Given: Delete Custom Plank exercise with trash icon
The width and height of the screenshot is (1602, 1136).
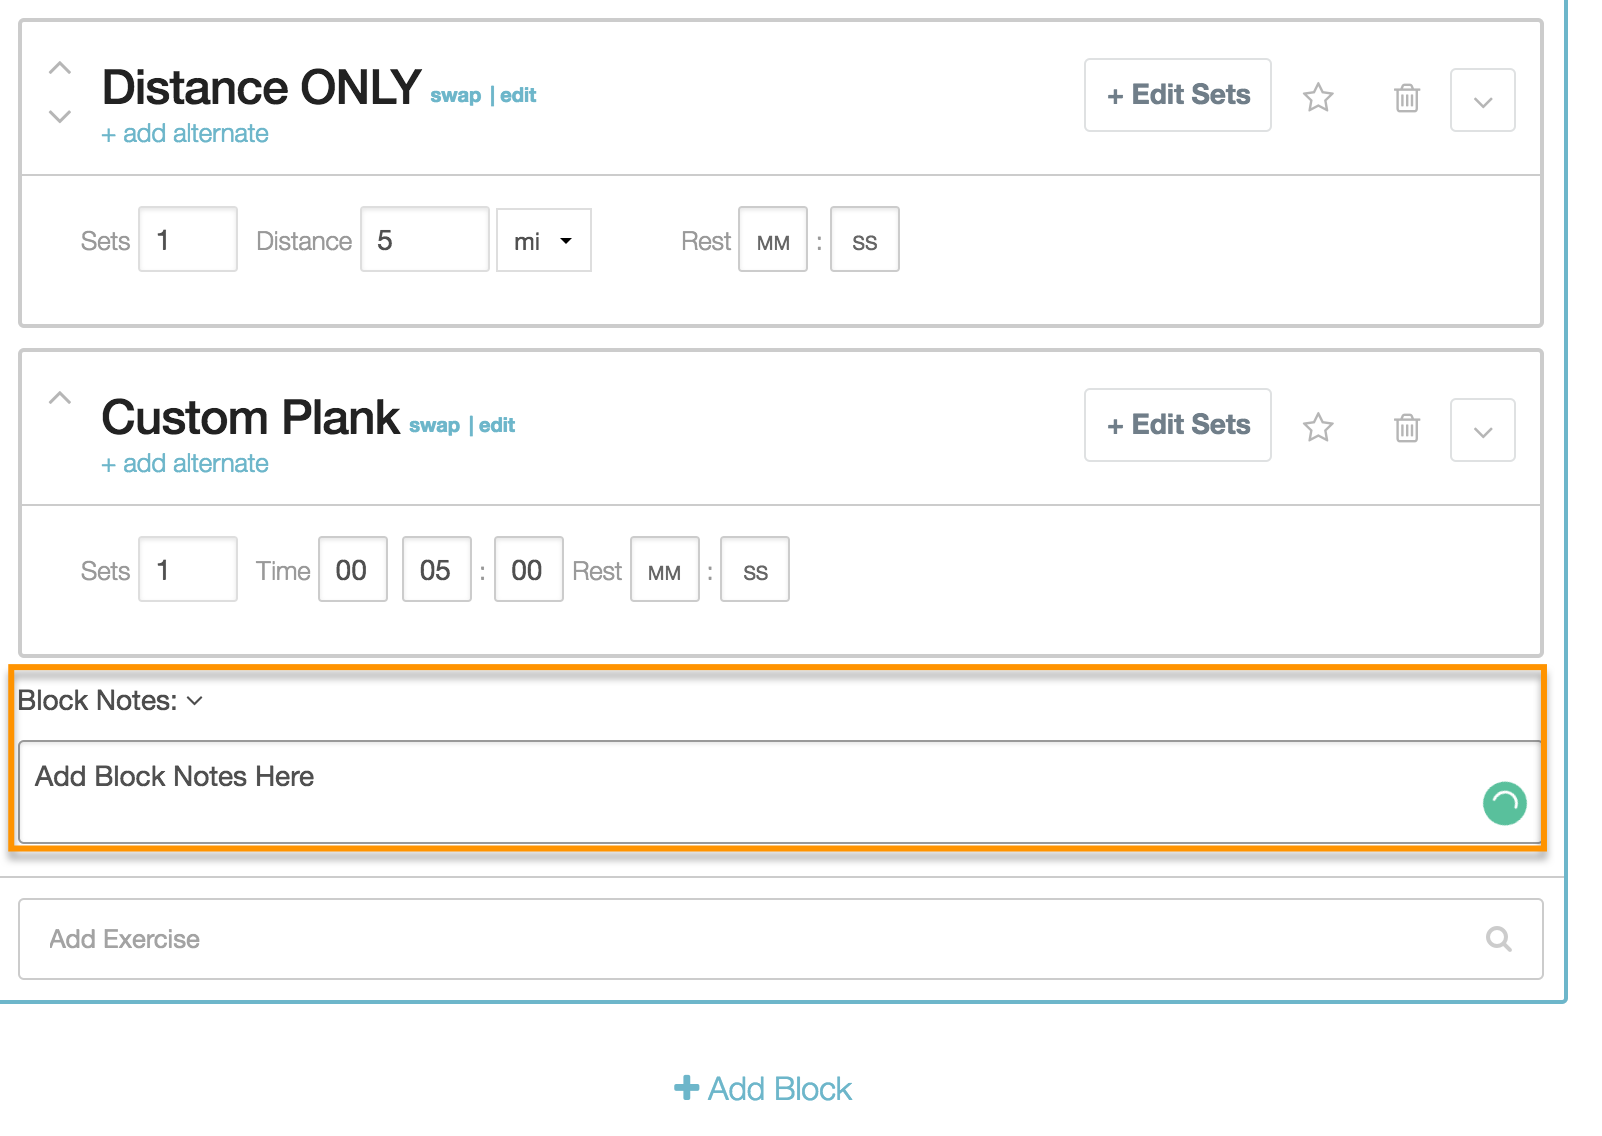Looking at the screenshot, I should 1407,427.
